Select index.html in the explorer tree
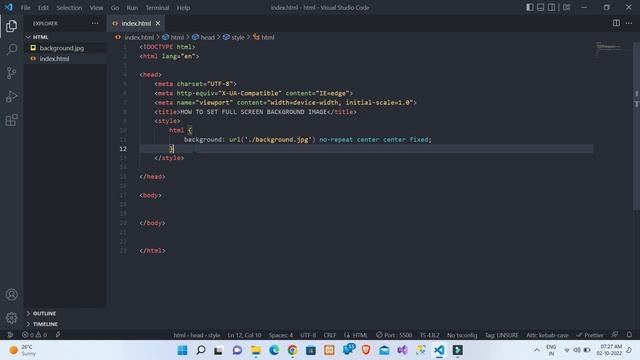This screenshot has height=360, width=640. (x=65, y=58)
